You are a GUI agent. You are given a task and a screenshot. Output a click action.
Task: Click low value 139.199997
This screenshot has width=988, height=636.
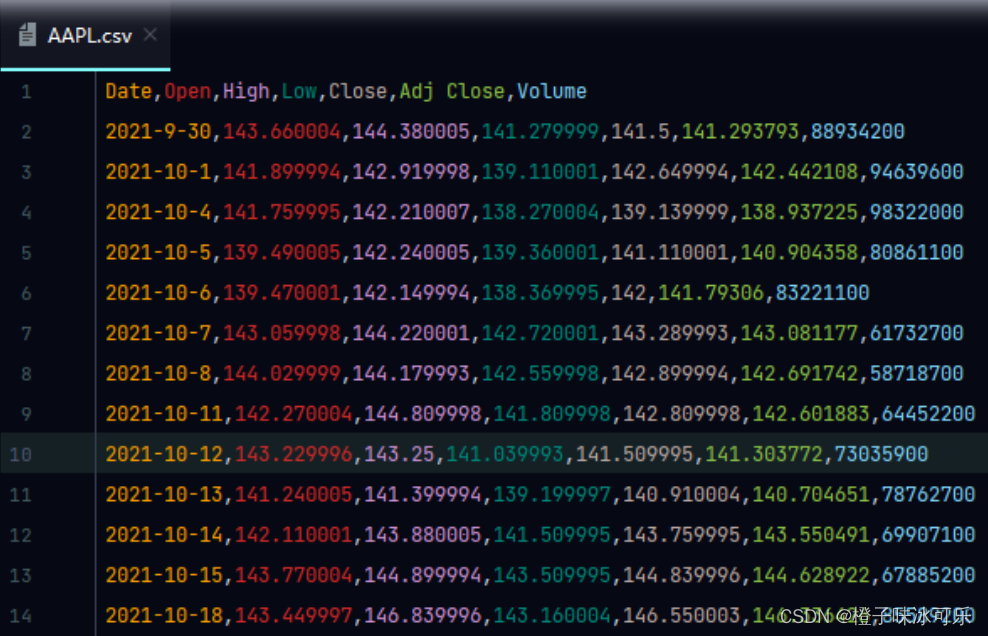pos(552,495)
